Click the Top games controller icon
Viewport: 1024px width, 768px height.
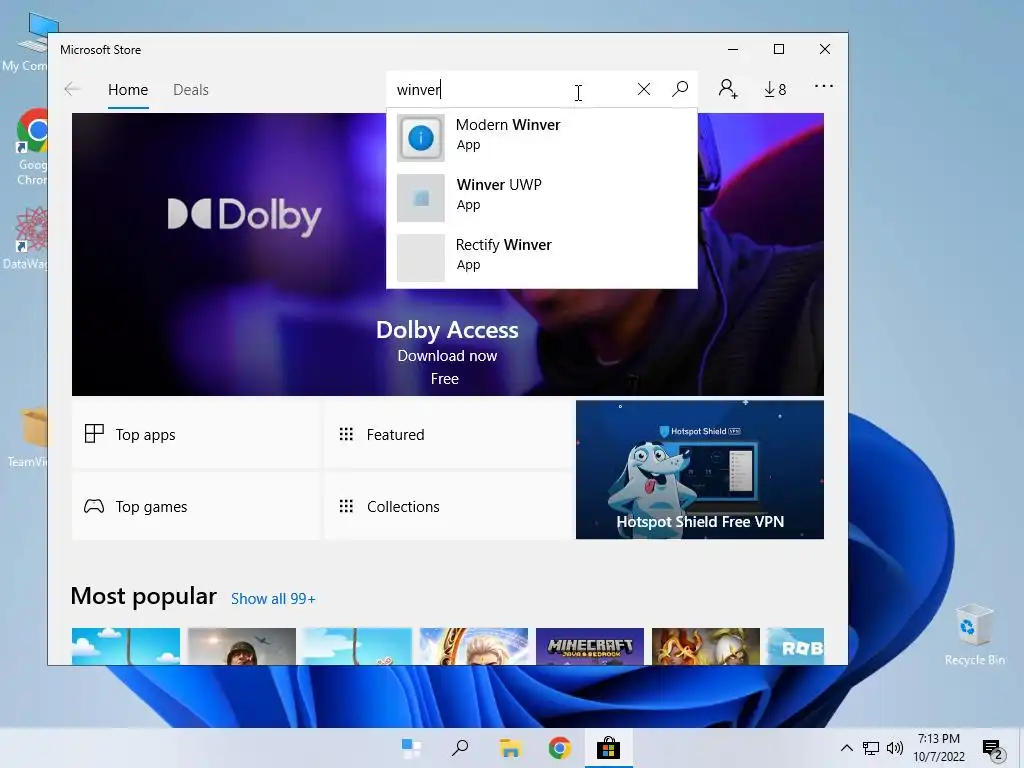(94, 506)
